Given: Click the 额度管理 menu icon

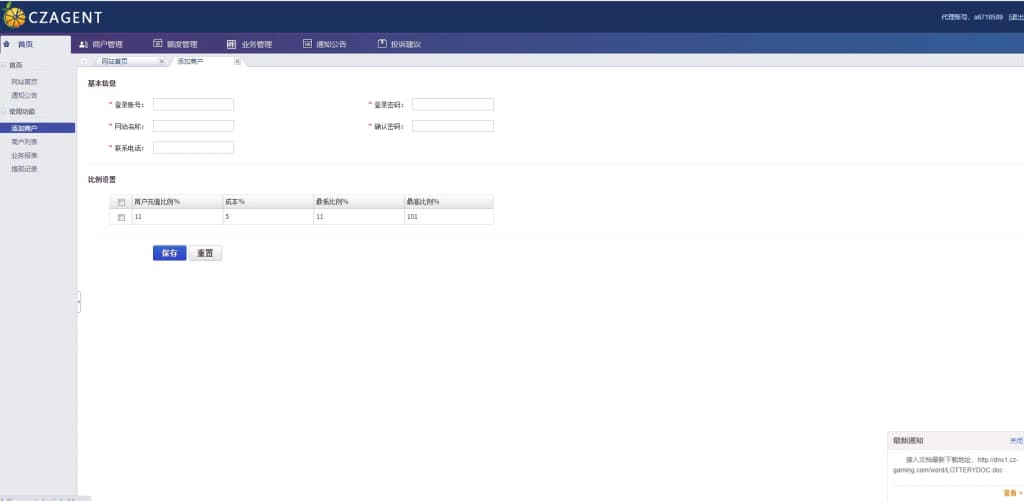Looking at the screenshot, I should click(x=158, y=44).
